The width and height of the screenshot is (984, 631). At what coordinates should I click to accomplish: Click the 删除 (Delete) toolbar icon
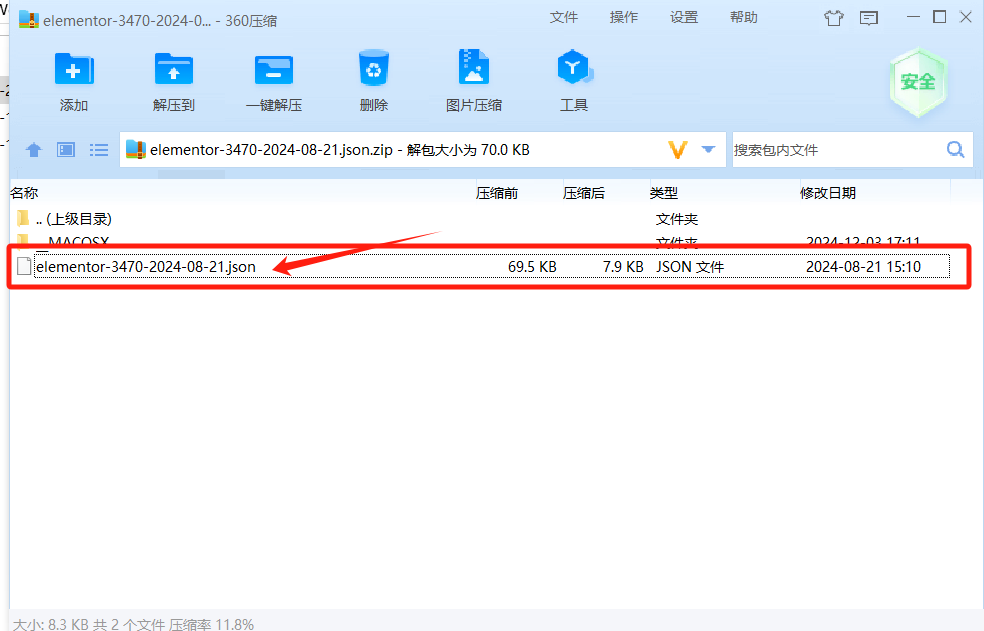[x=373, y=80]
